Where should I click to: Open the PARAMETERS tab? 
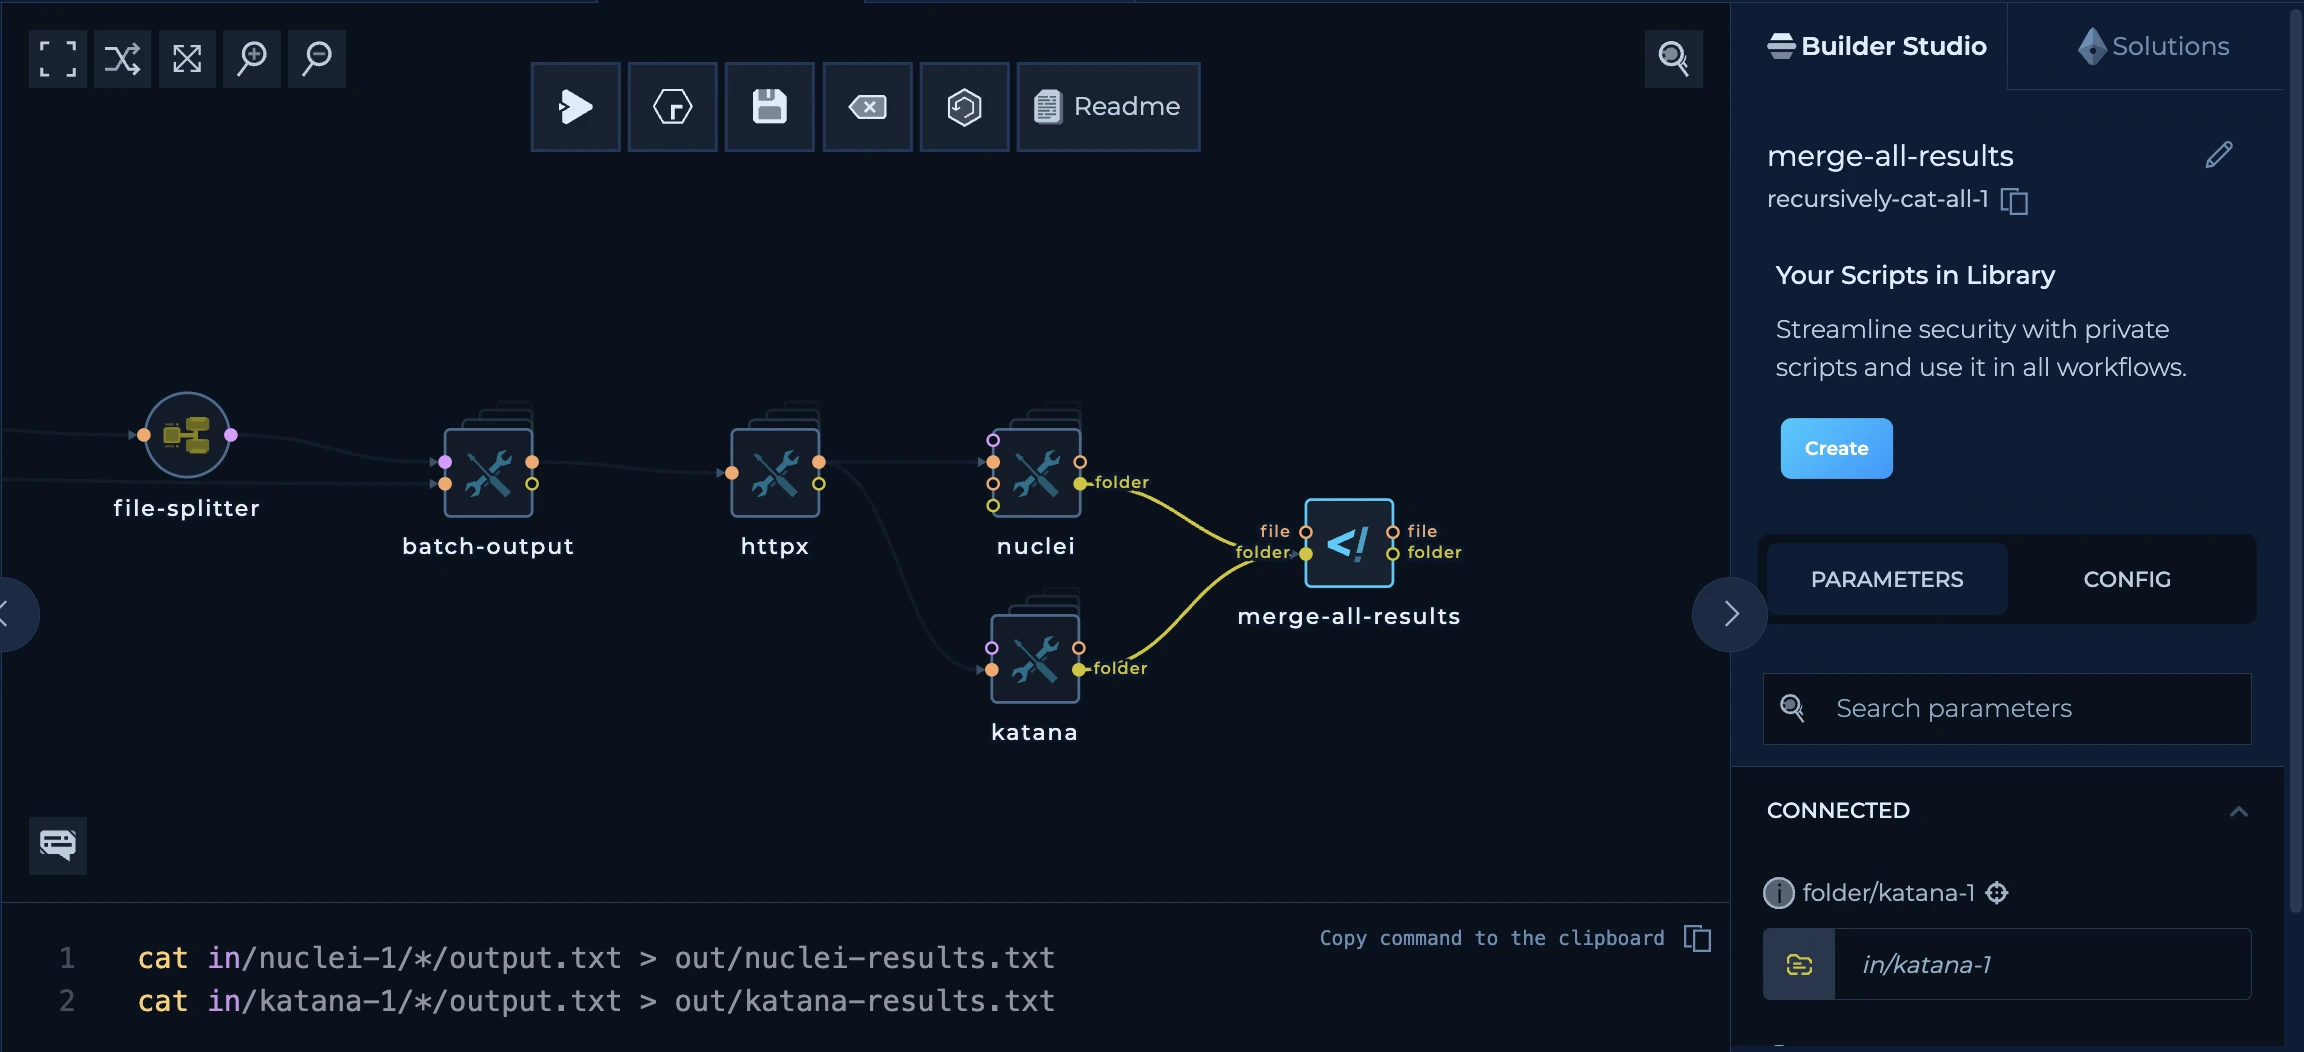tap(1887, 579)
